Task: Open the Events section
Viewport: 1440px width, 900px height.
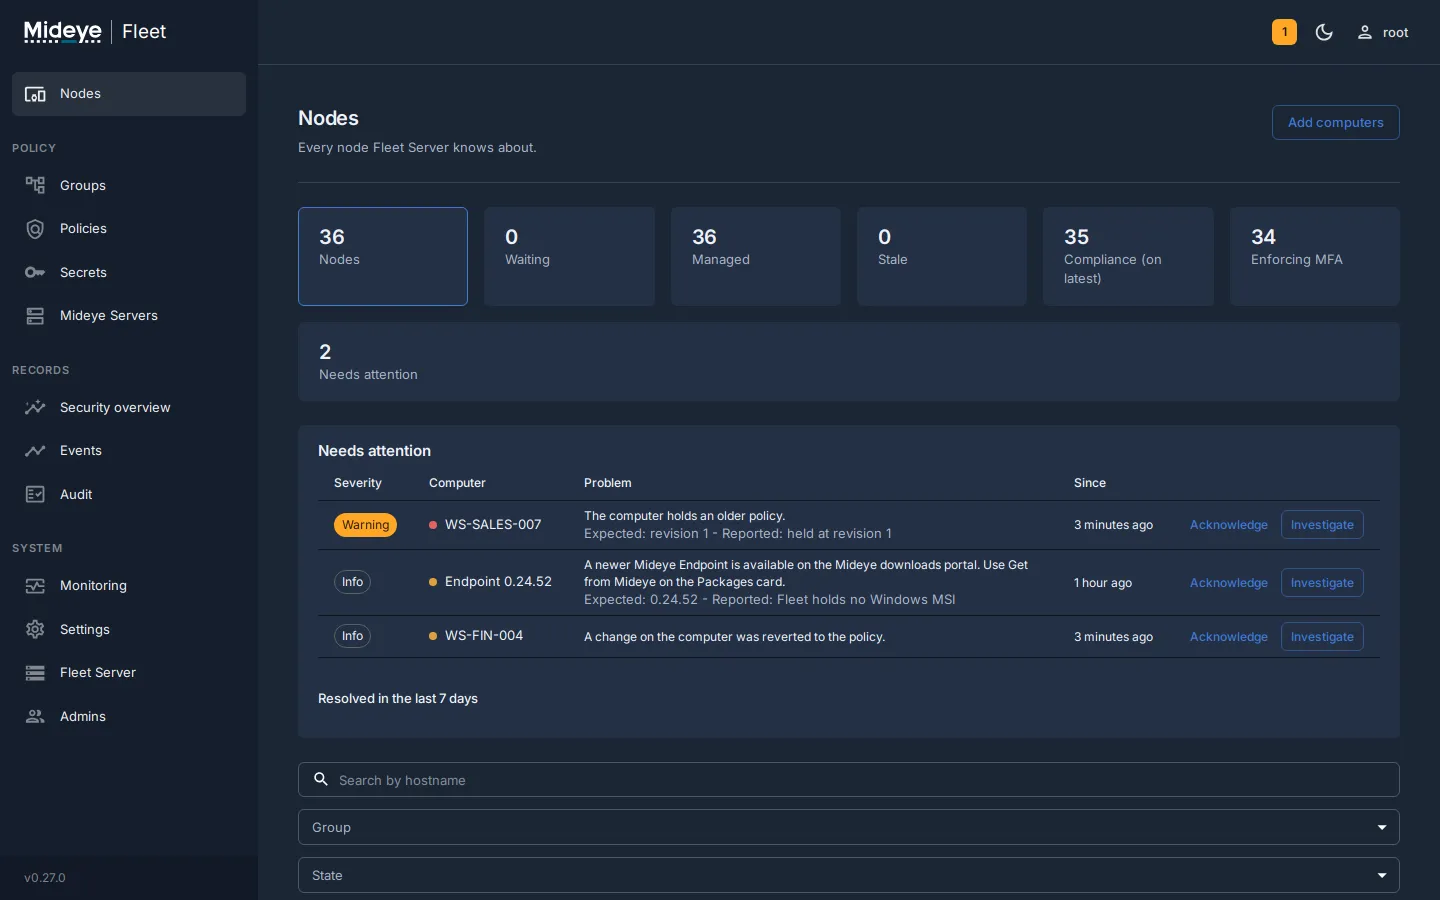Action: [x=129, y=451]
